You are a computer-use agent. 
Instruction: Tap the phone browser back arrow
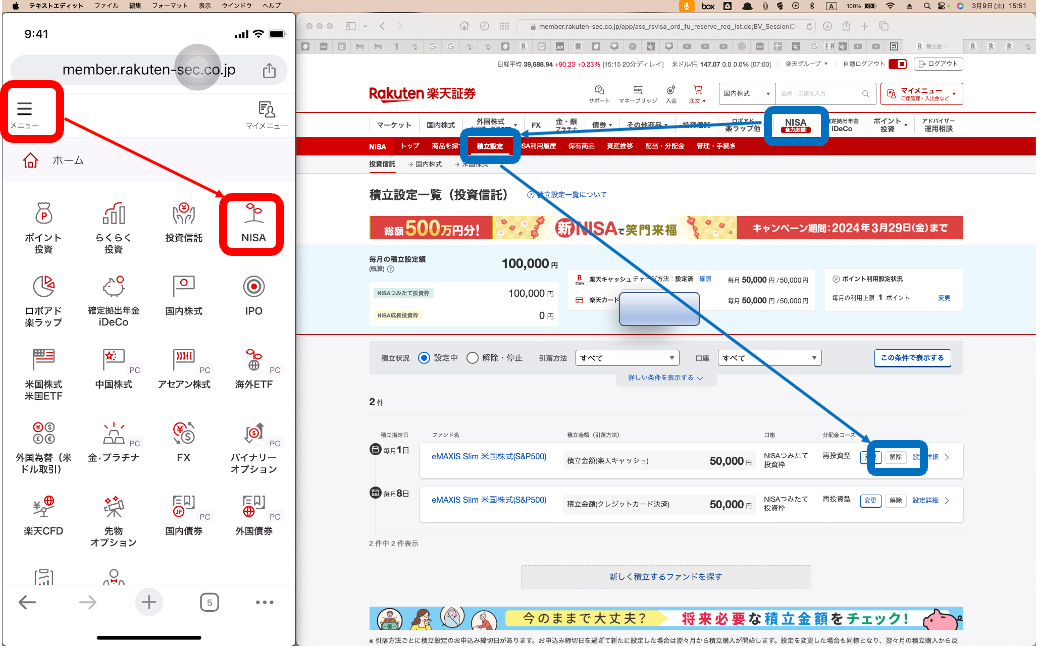tap(27, 602)
